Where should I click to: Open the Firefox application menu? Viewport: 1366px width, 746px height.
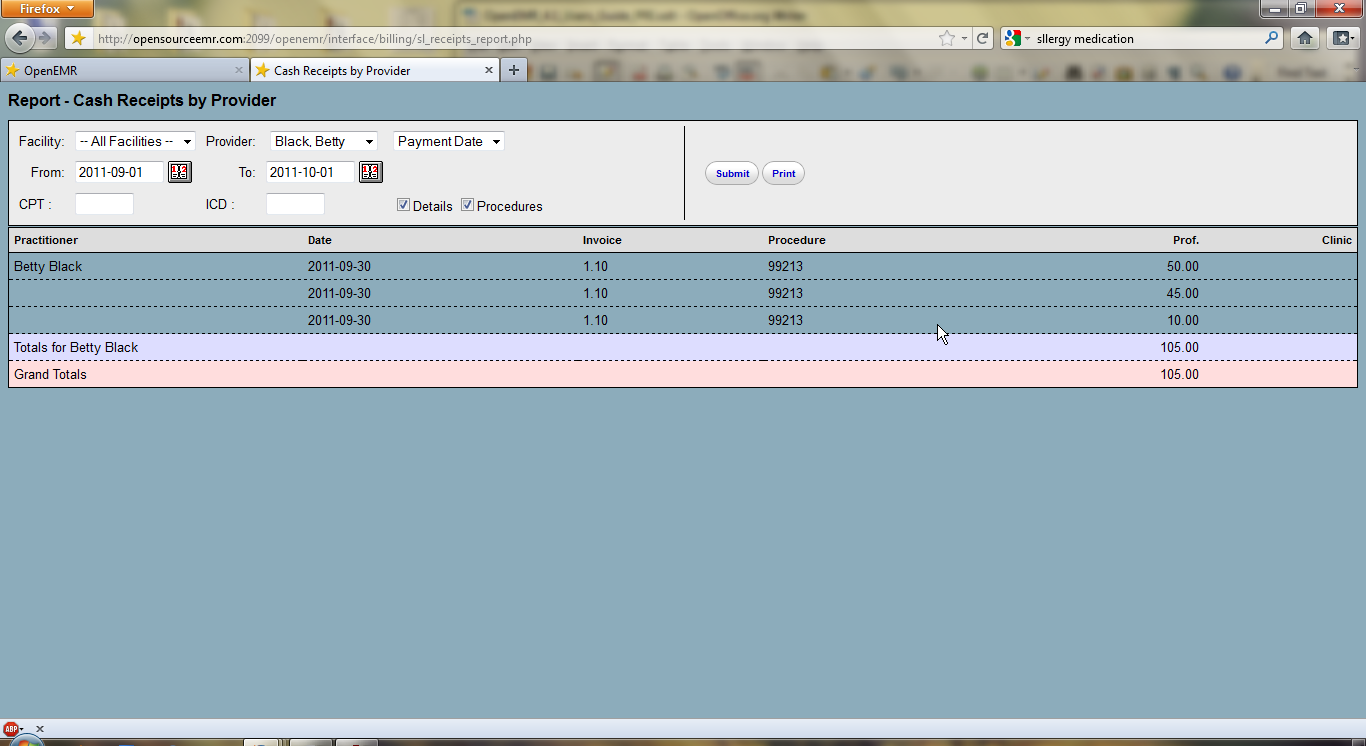tap(47, 9)
